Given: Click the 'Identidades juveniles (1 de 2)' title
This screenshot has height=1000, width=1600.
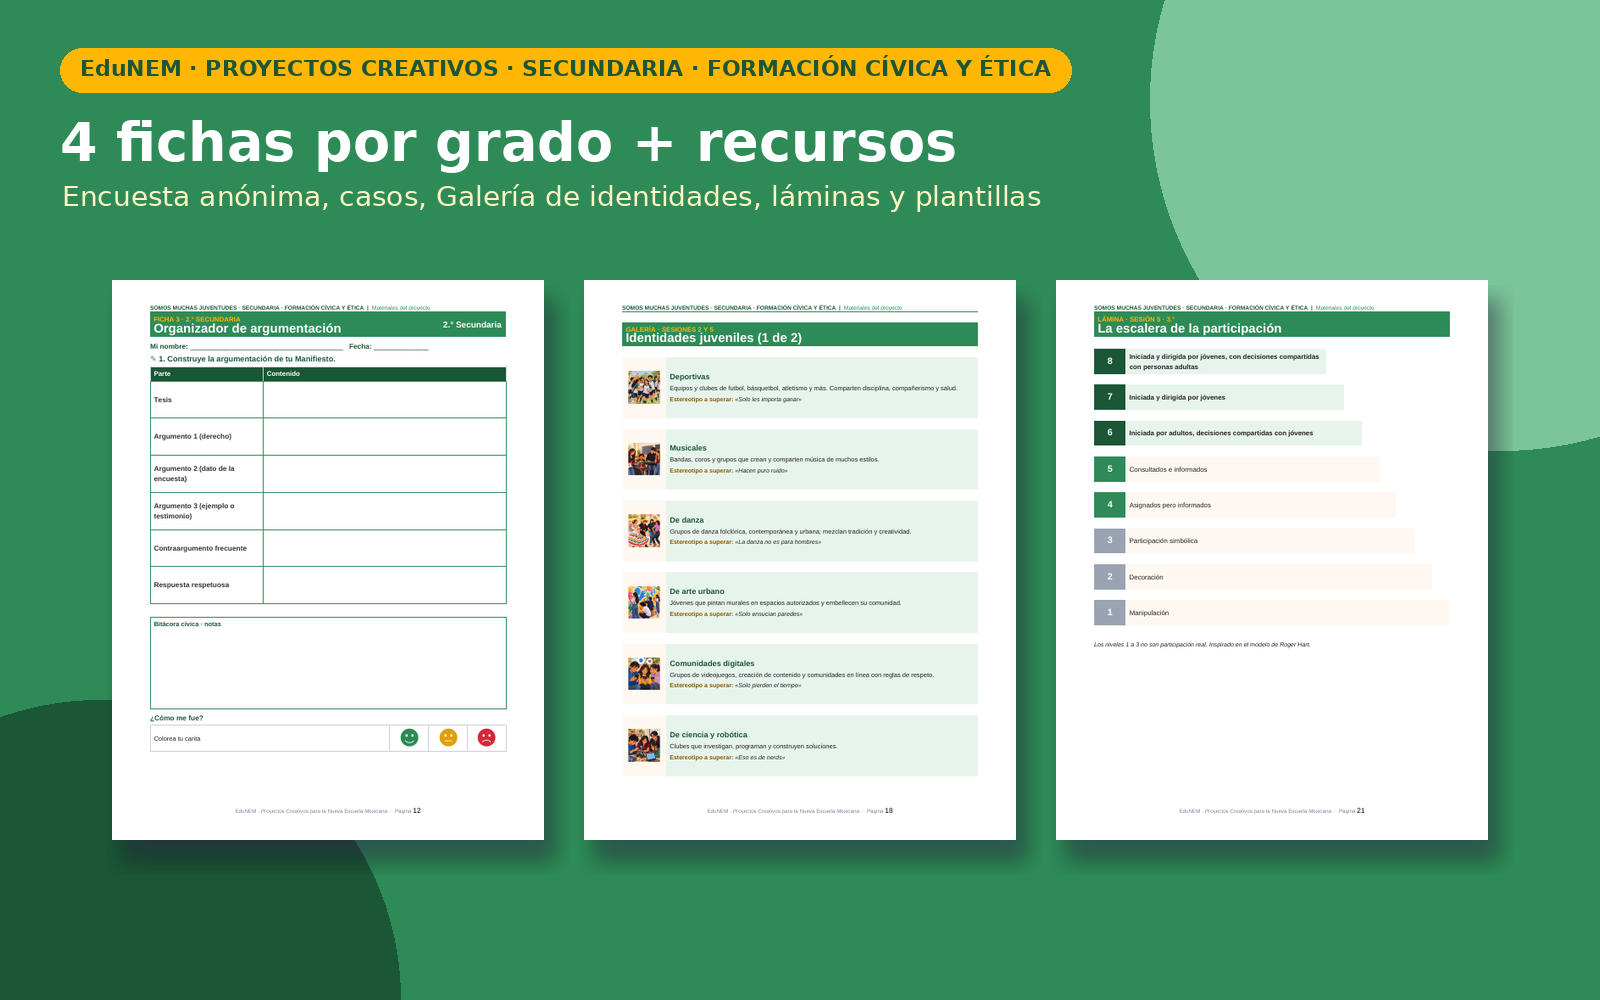Looking at the screenshot, I should [713, 338].
